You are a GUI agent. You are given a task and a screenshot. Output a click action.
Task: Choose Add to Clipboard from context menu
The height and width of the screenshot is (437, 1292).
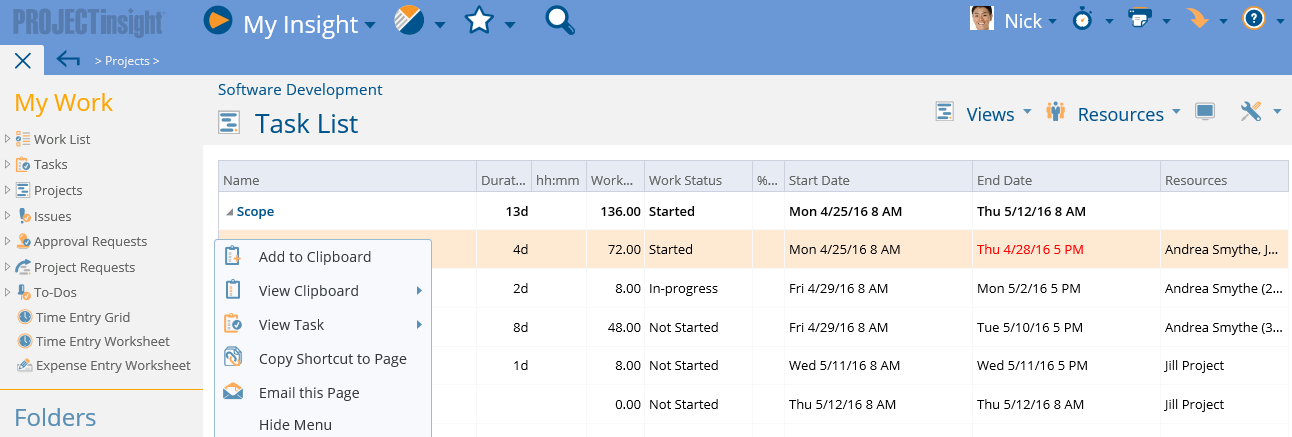click(315, 257)
